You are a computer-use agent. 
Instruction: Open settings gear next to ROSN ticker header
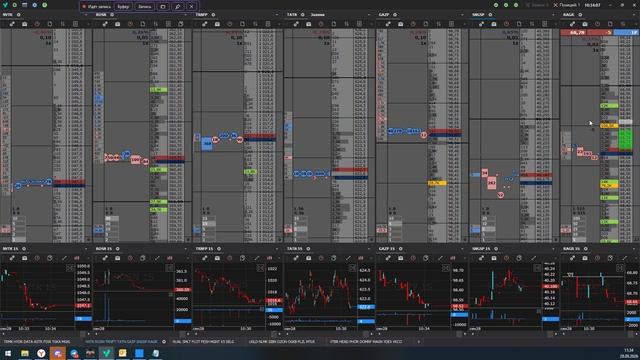pos(112,15)
